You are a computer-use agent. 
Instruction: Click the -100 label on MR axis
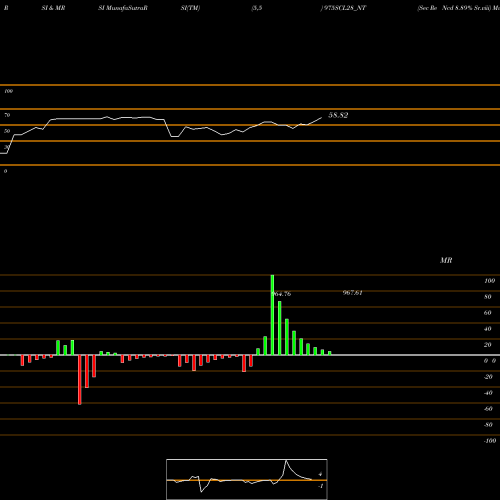[490, 441]
